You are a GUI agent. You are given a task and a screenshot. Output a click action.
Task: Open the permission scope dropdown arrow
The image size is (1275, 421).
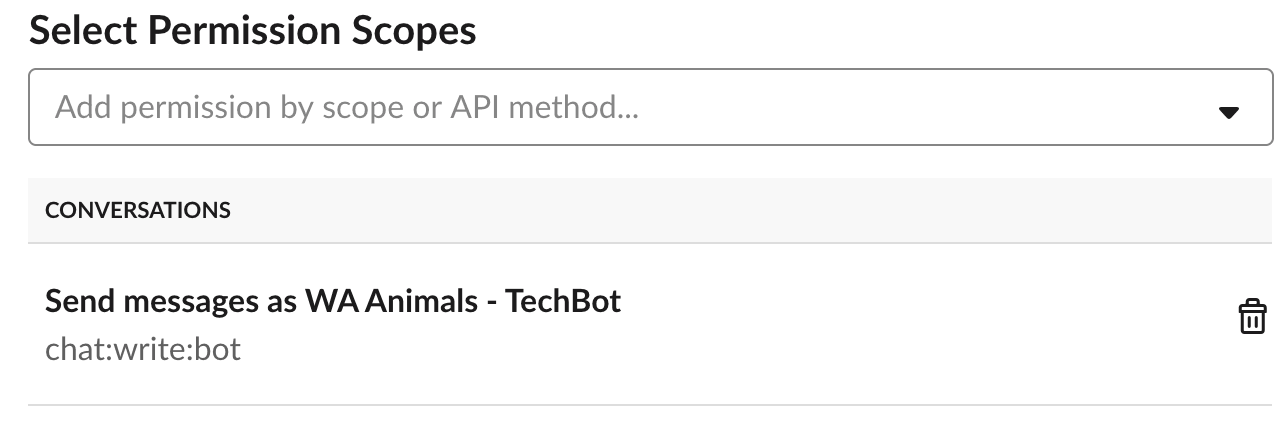click(x=1229, y=112)
